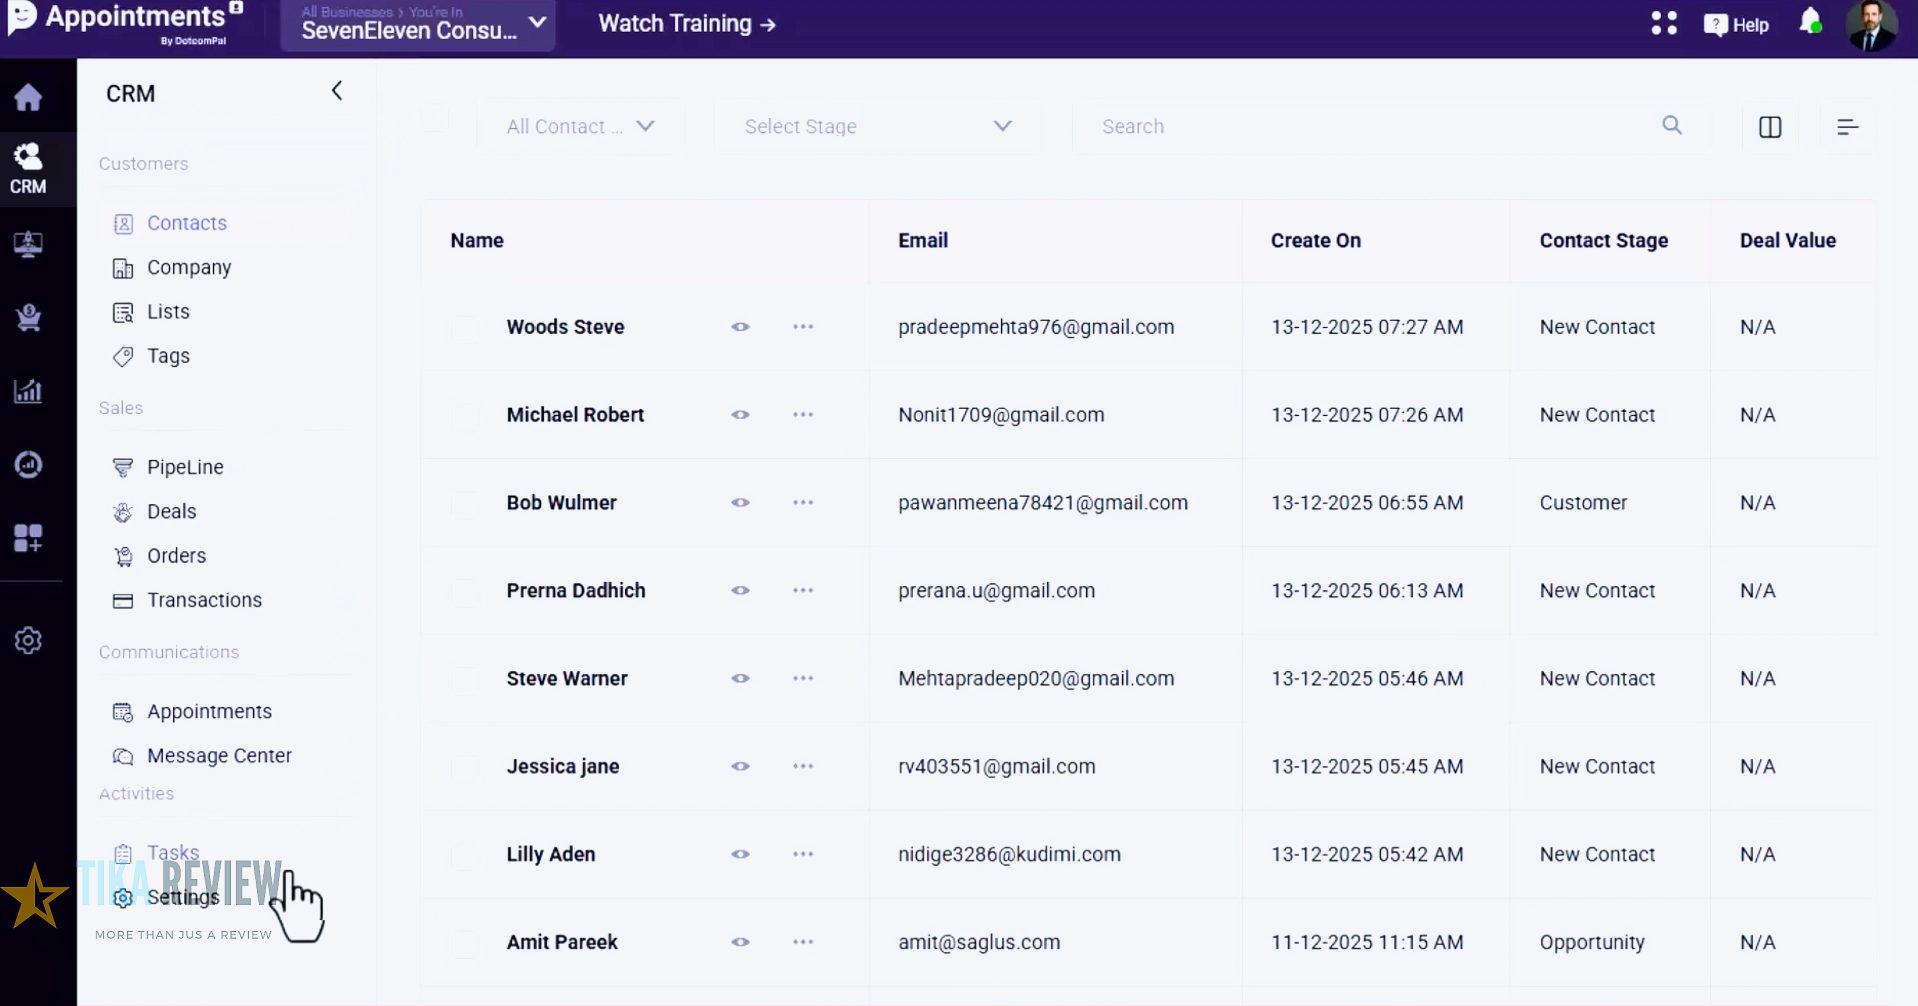Open the Bob Wulmer contact name
The width and height of the screenshot is (1918, 1006).
(562, 503)
